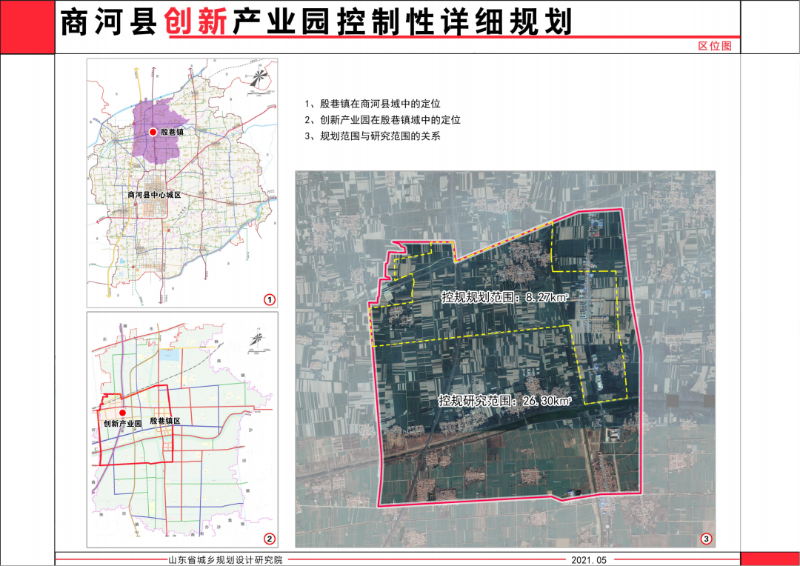
Task: Select the 区位图 label in the header
Action: [715, 47]
